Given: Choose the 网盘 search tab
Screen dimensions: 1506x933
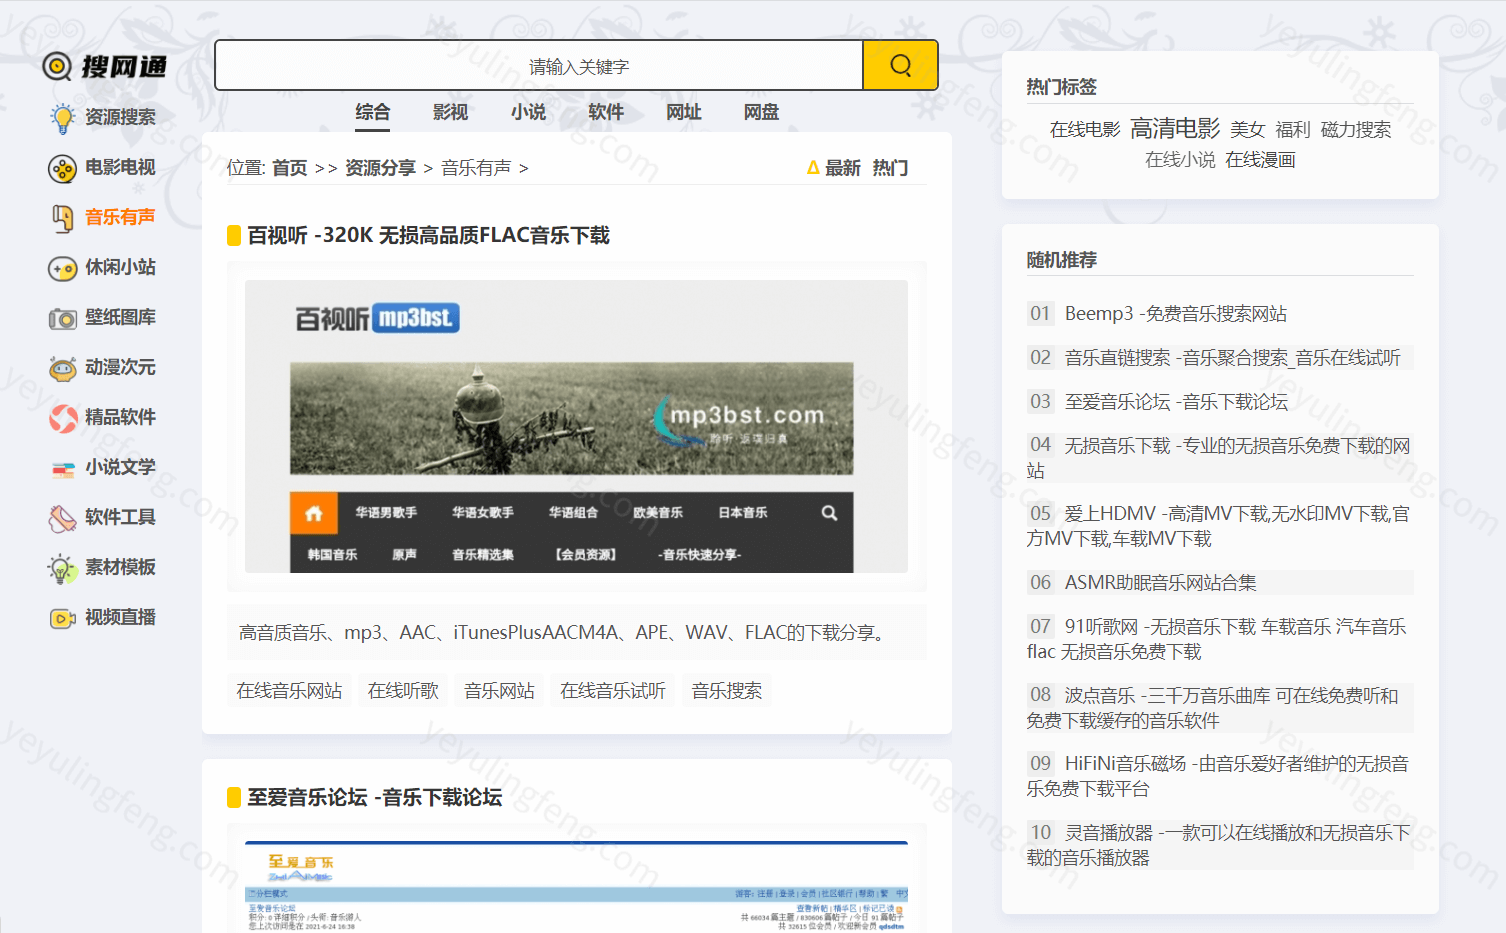Looking at the screenshot, I should pos(761,112).
